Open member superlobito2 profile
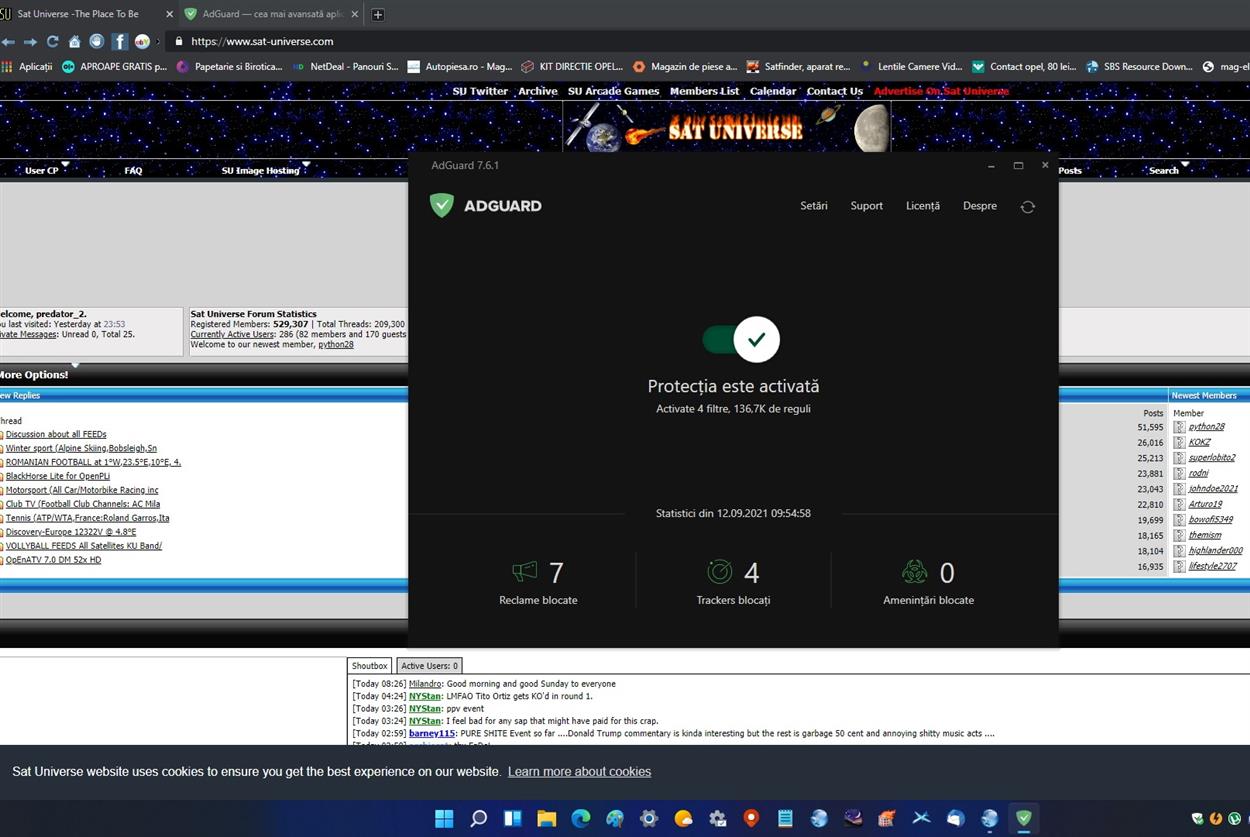 click(1212, 457)
